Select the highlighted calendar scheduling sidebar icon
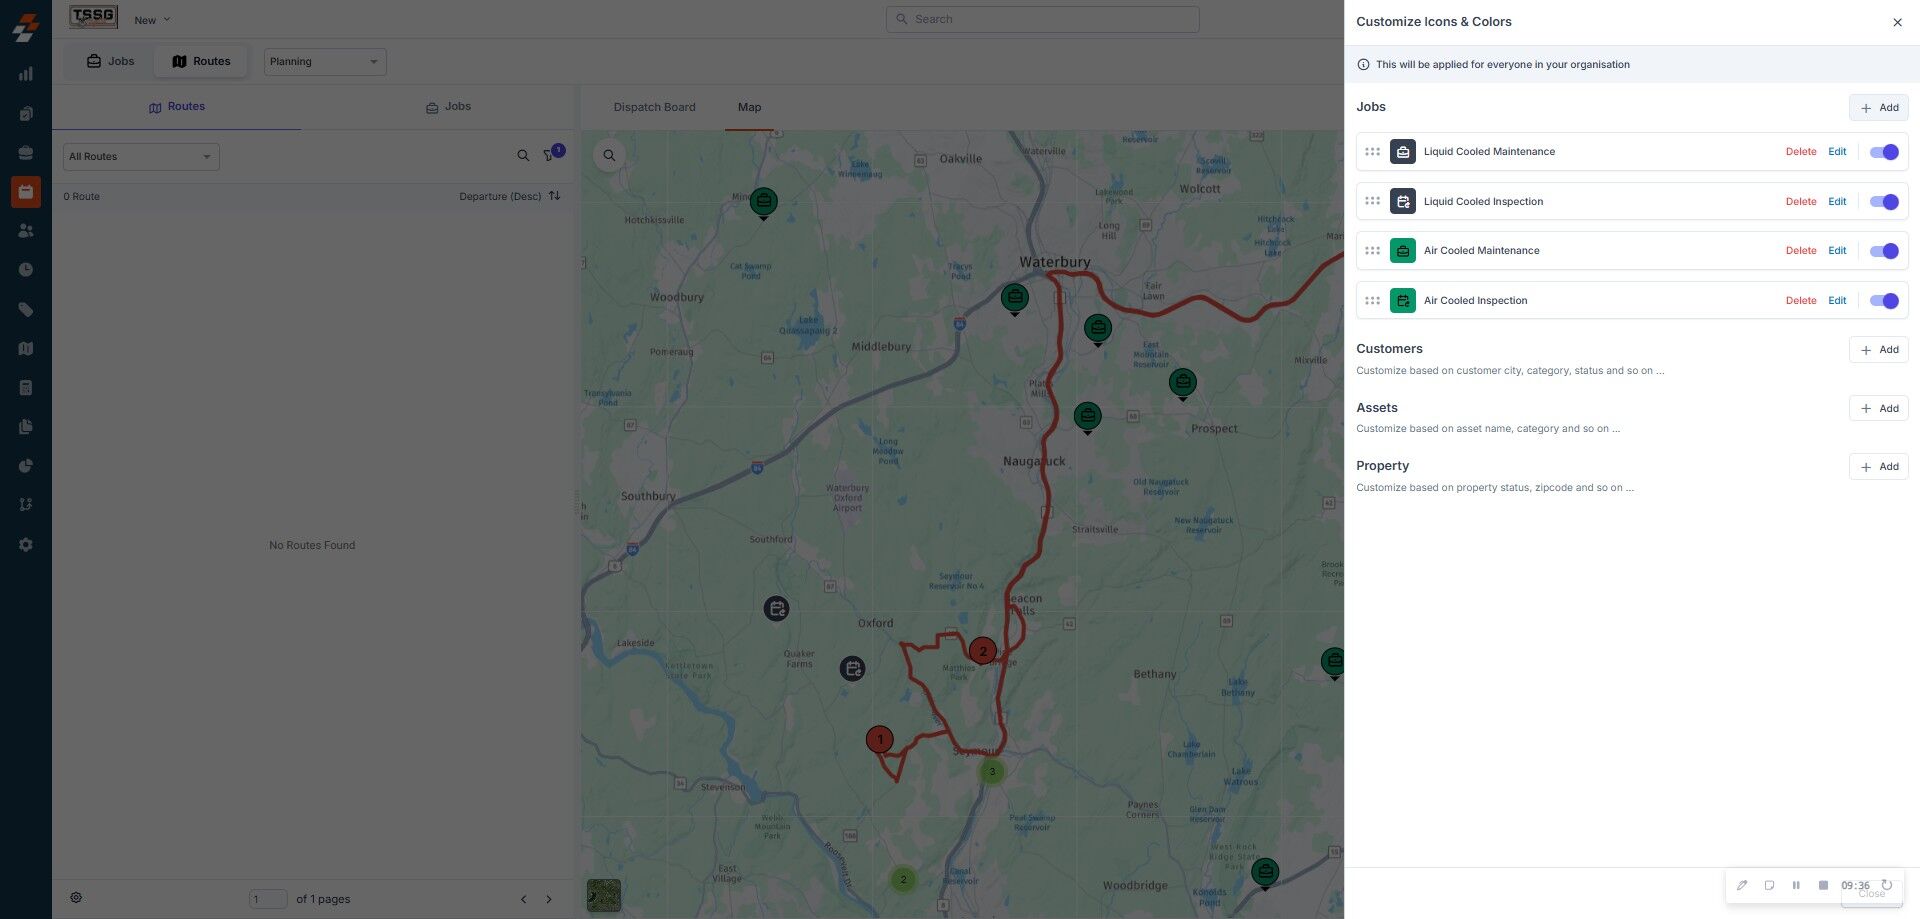This screenshot has width=1920, height=919. tap(26, 191)
